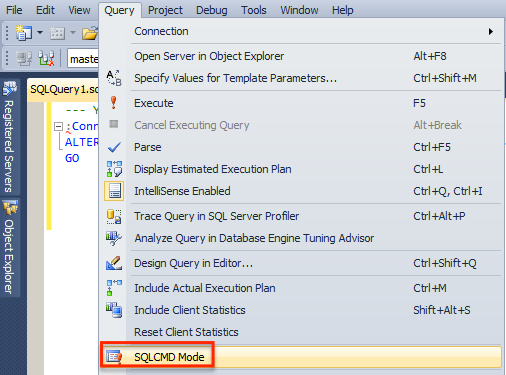
Task: Open the Project menu
Action: [165, 10]
